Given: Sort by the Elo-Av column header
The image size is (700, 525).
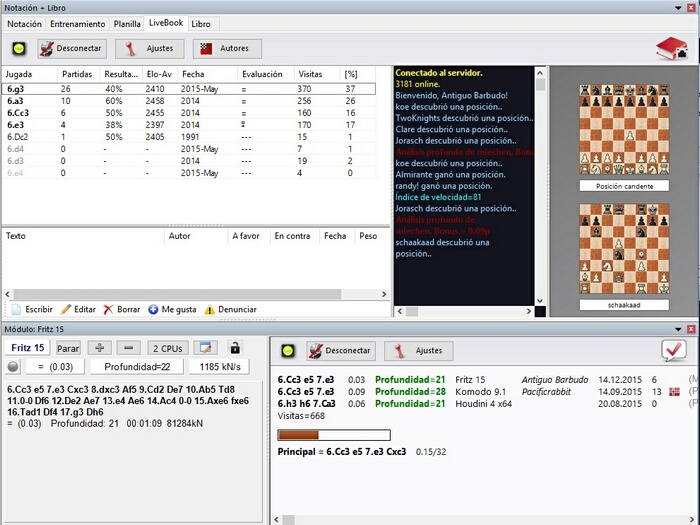Looking at the screenshot, I should point(159,74).
